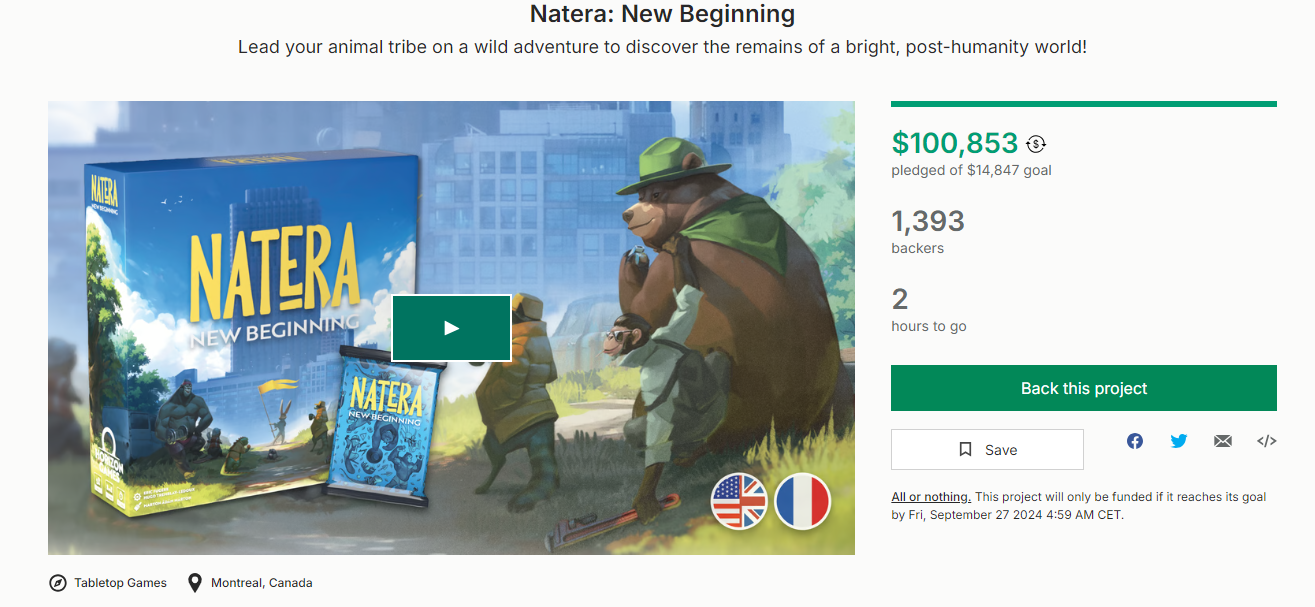Viewport: 1315px width, 607px height.
Task: Click the green funding progress bar
Action: click(x=1083, y=104)
